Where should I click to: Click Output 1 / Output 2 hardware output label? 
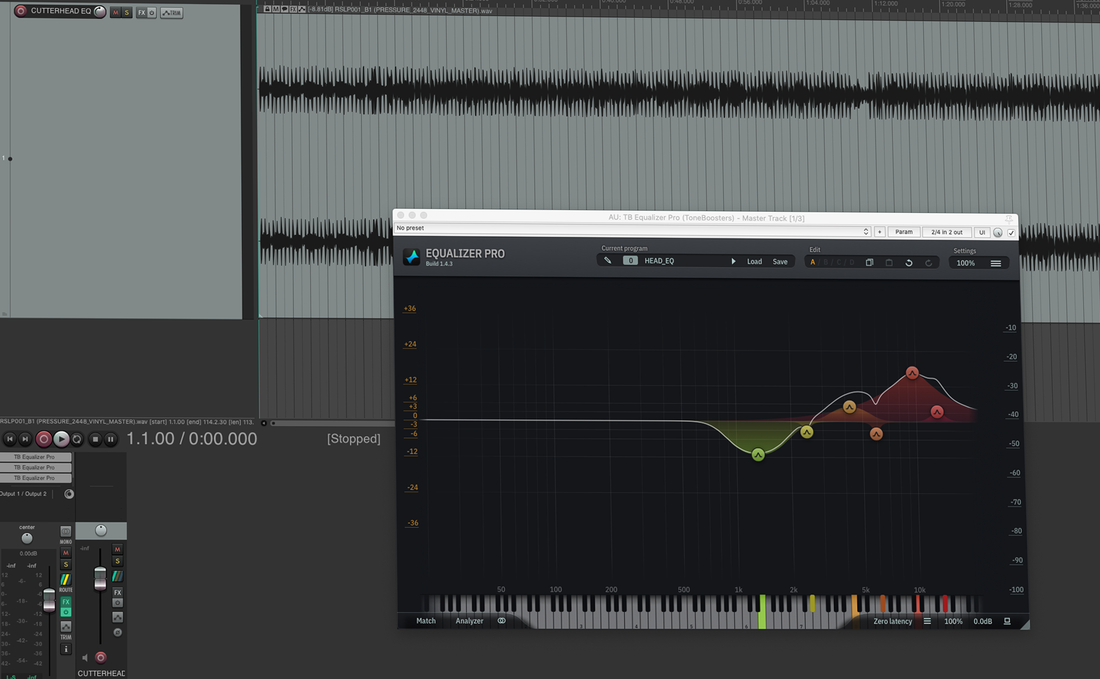24,494
